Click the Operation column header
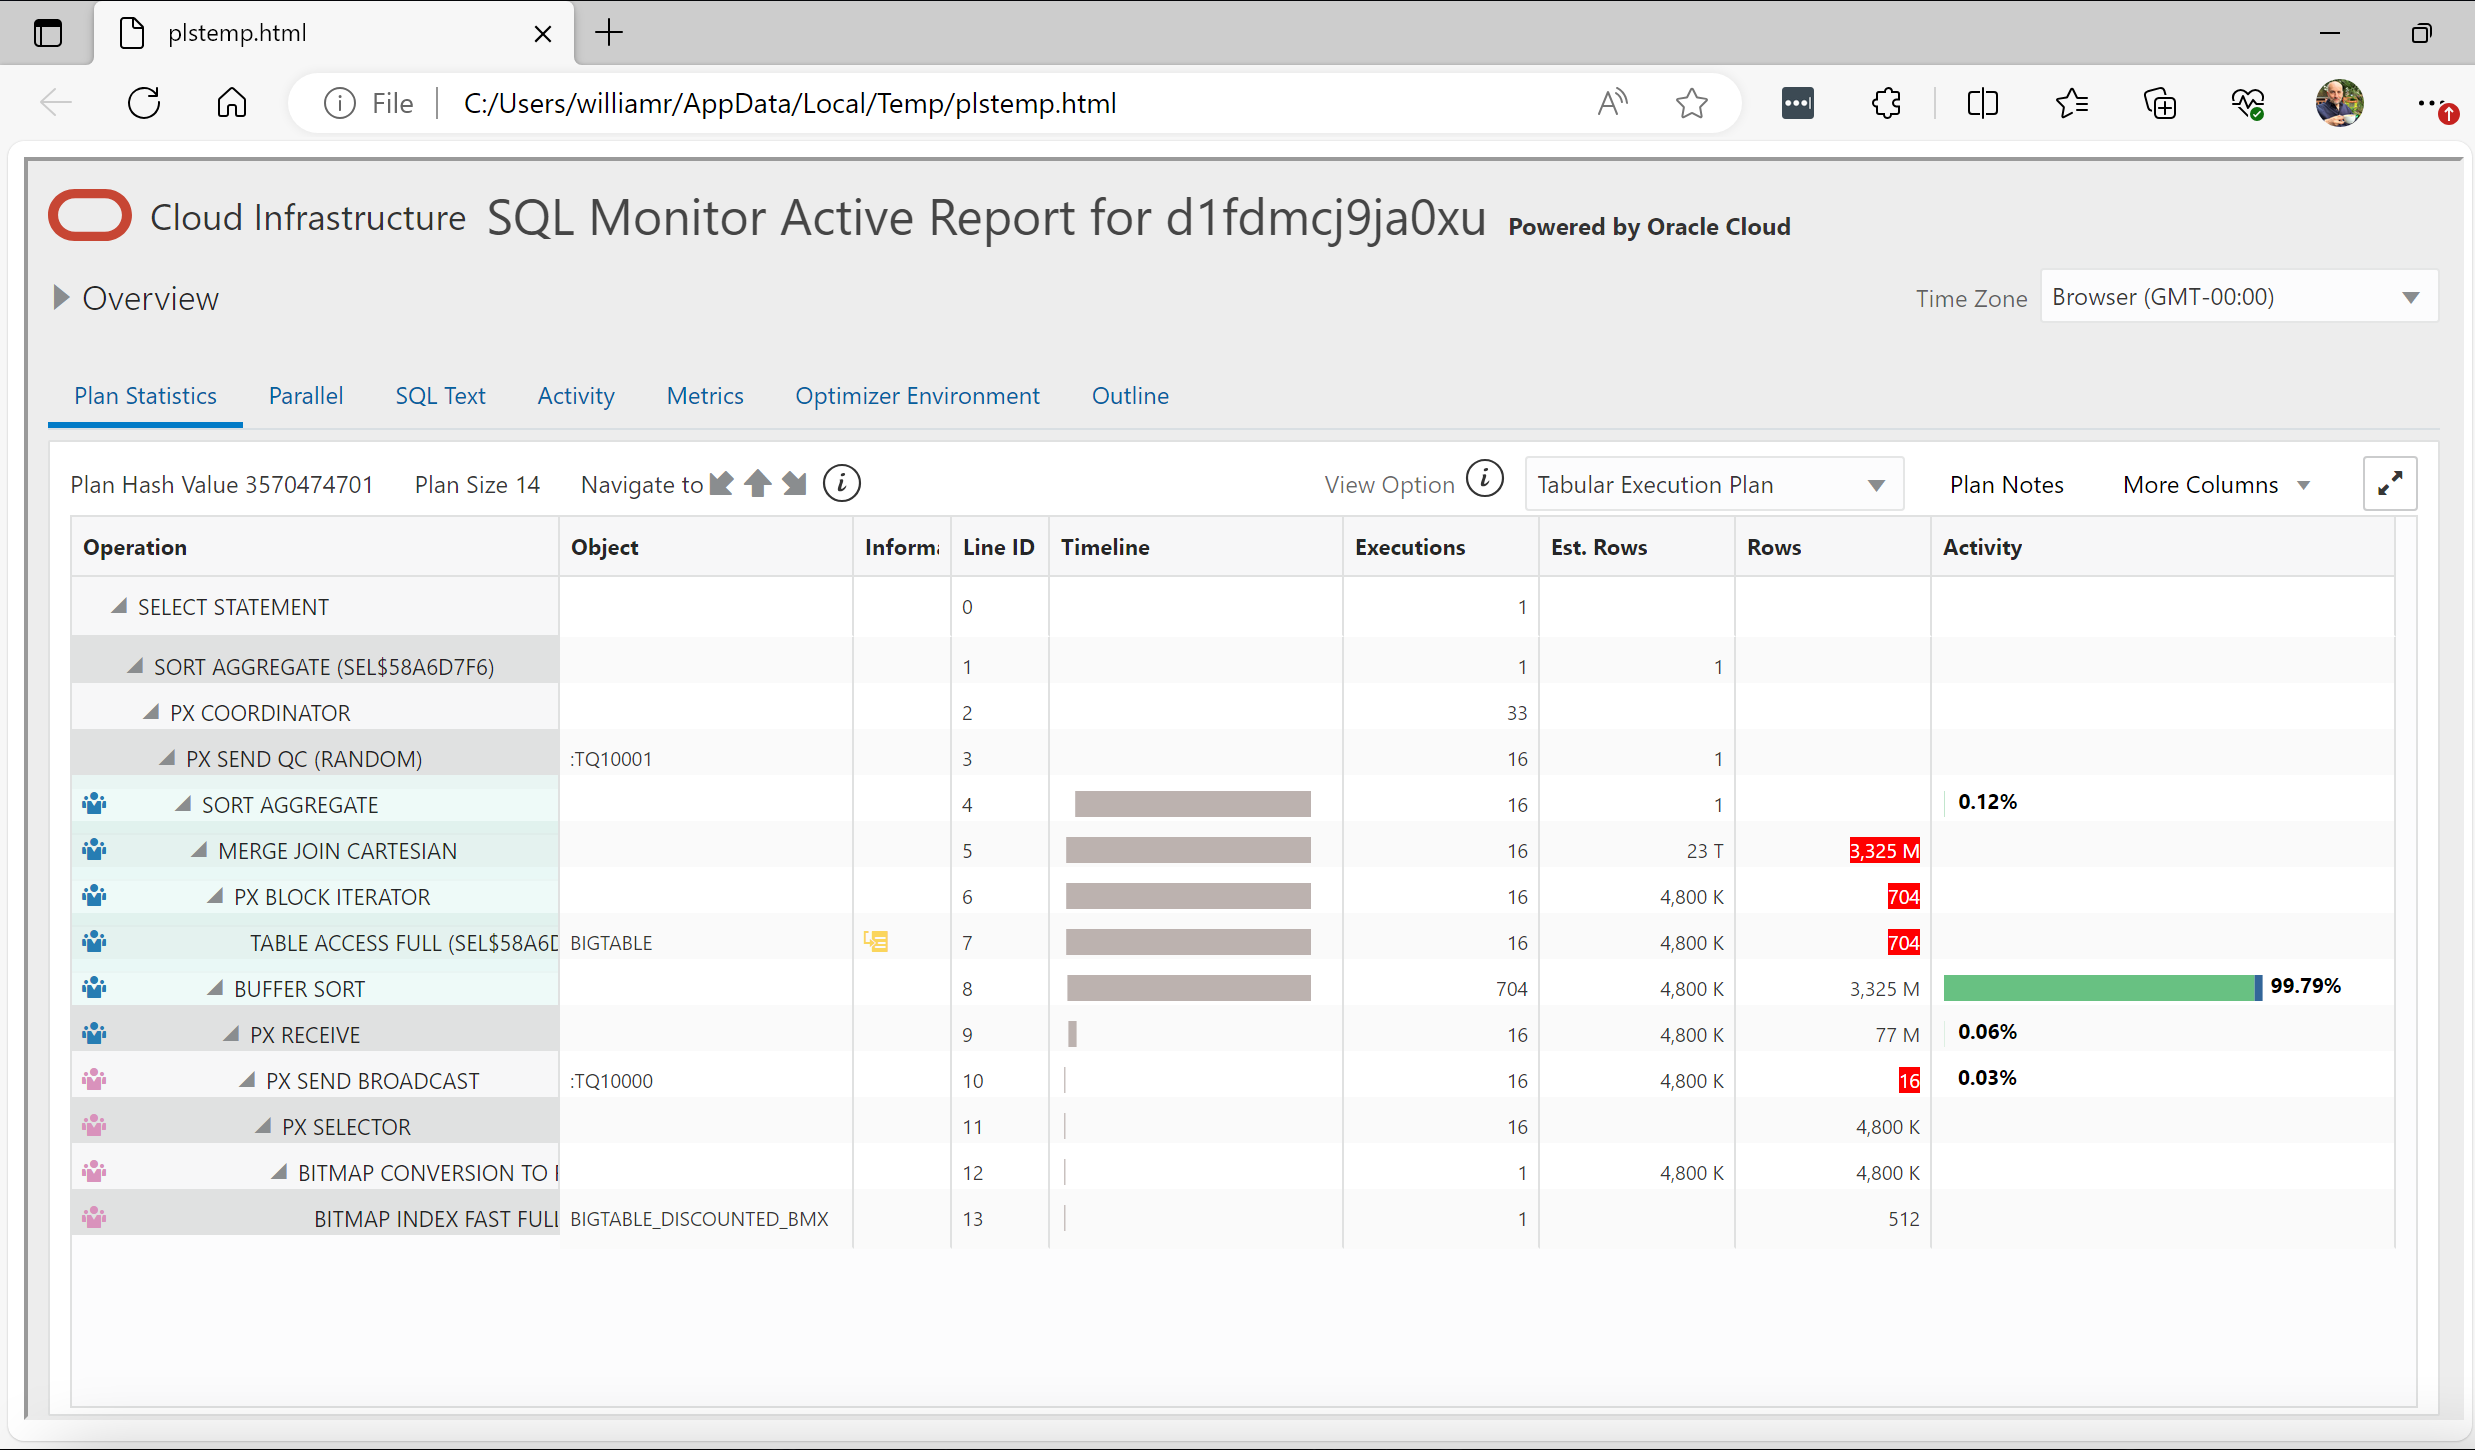Image resolution: width=2475 pixels, height=1450 pixels. [315, 547]
